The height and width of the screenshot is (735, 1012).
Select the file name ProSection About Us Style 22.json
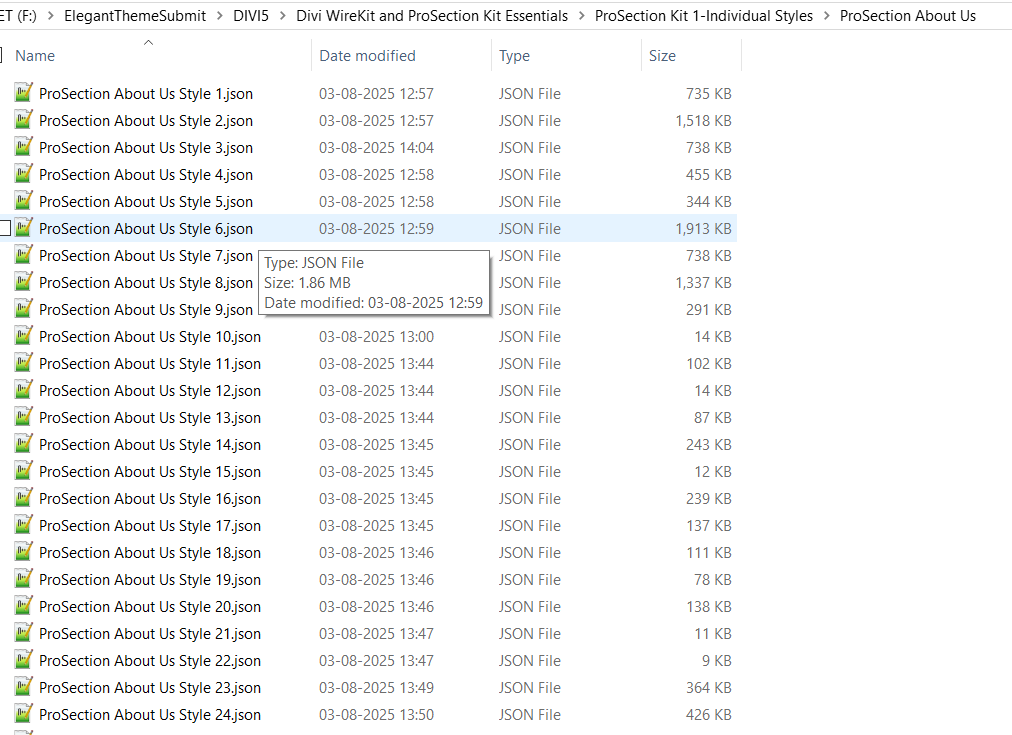[150, 660]
